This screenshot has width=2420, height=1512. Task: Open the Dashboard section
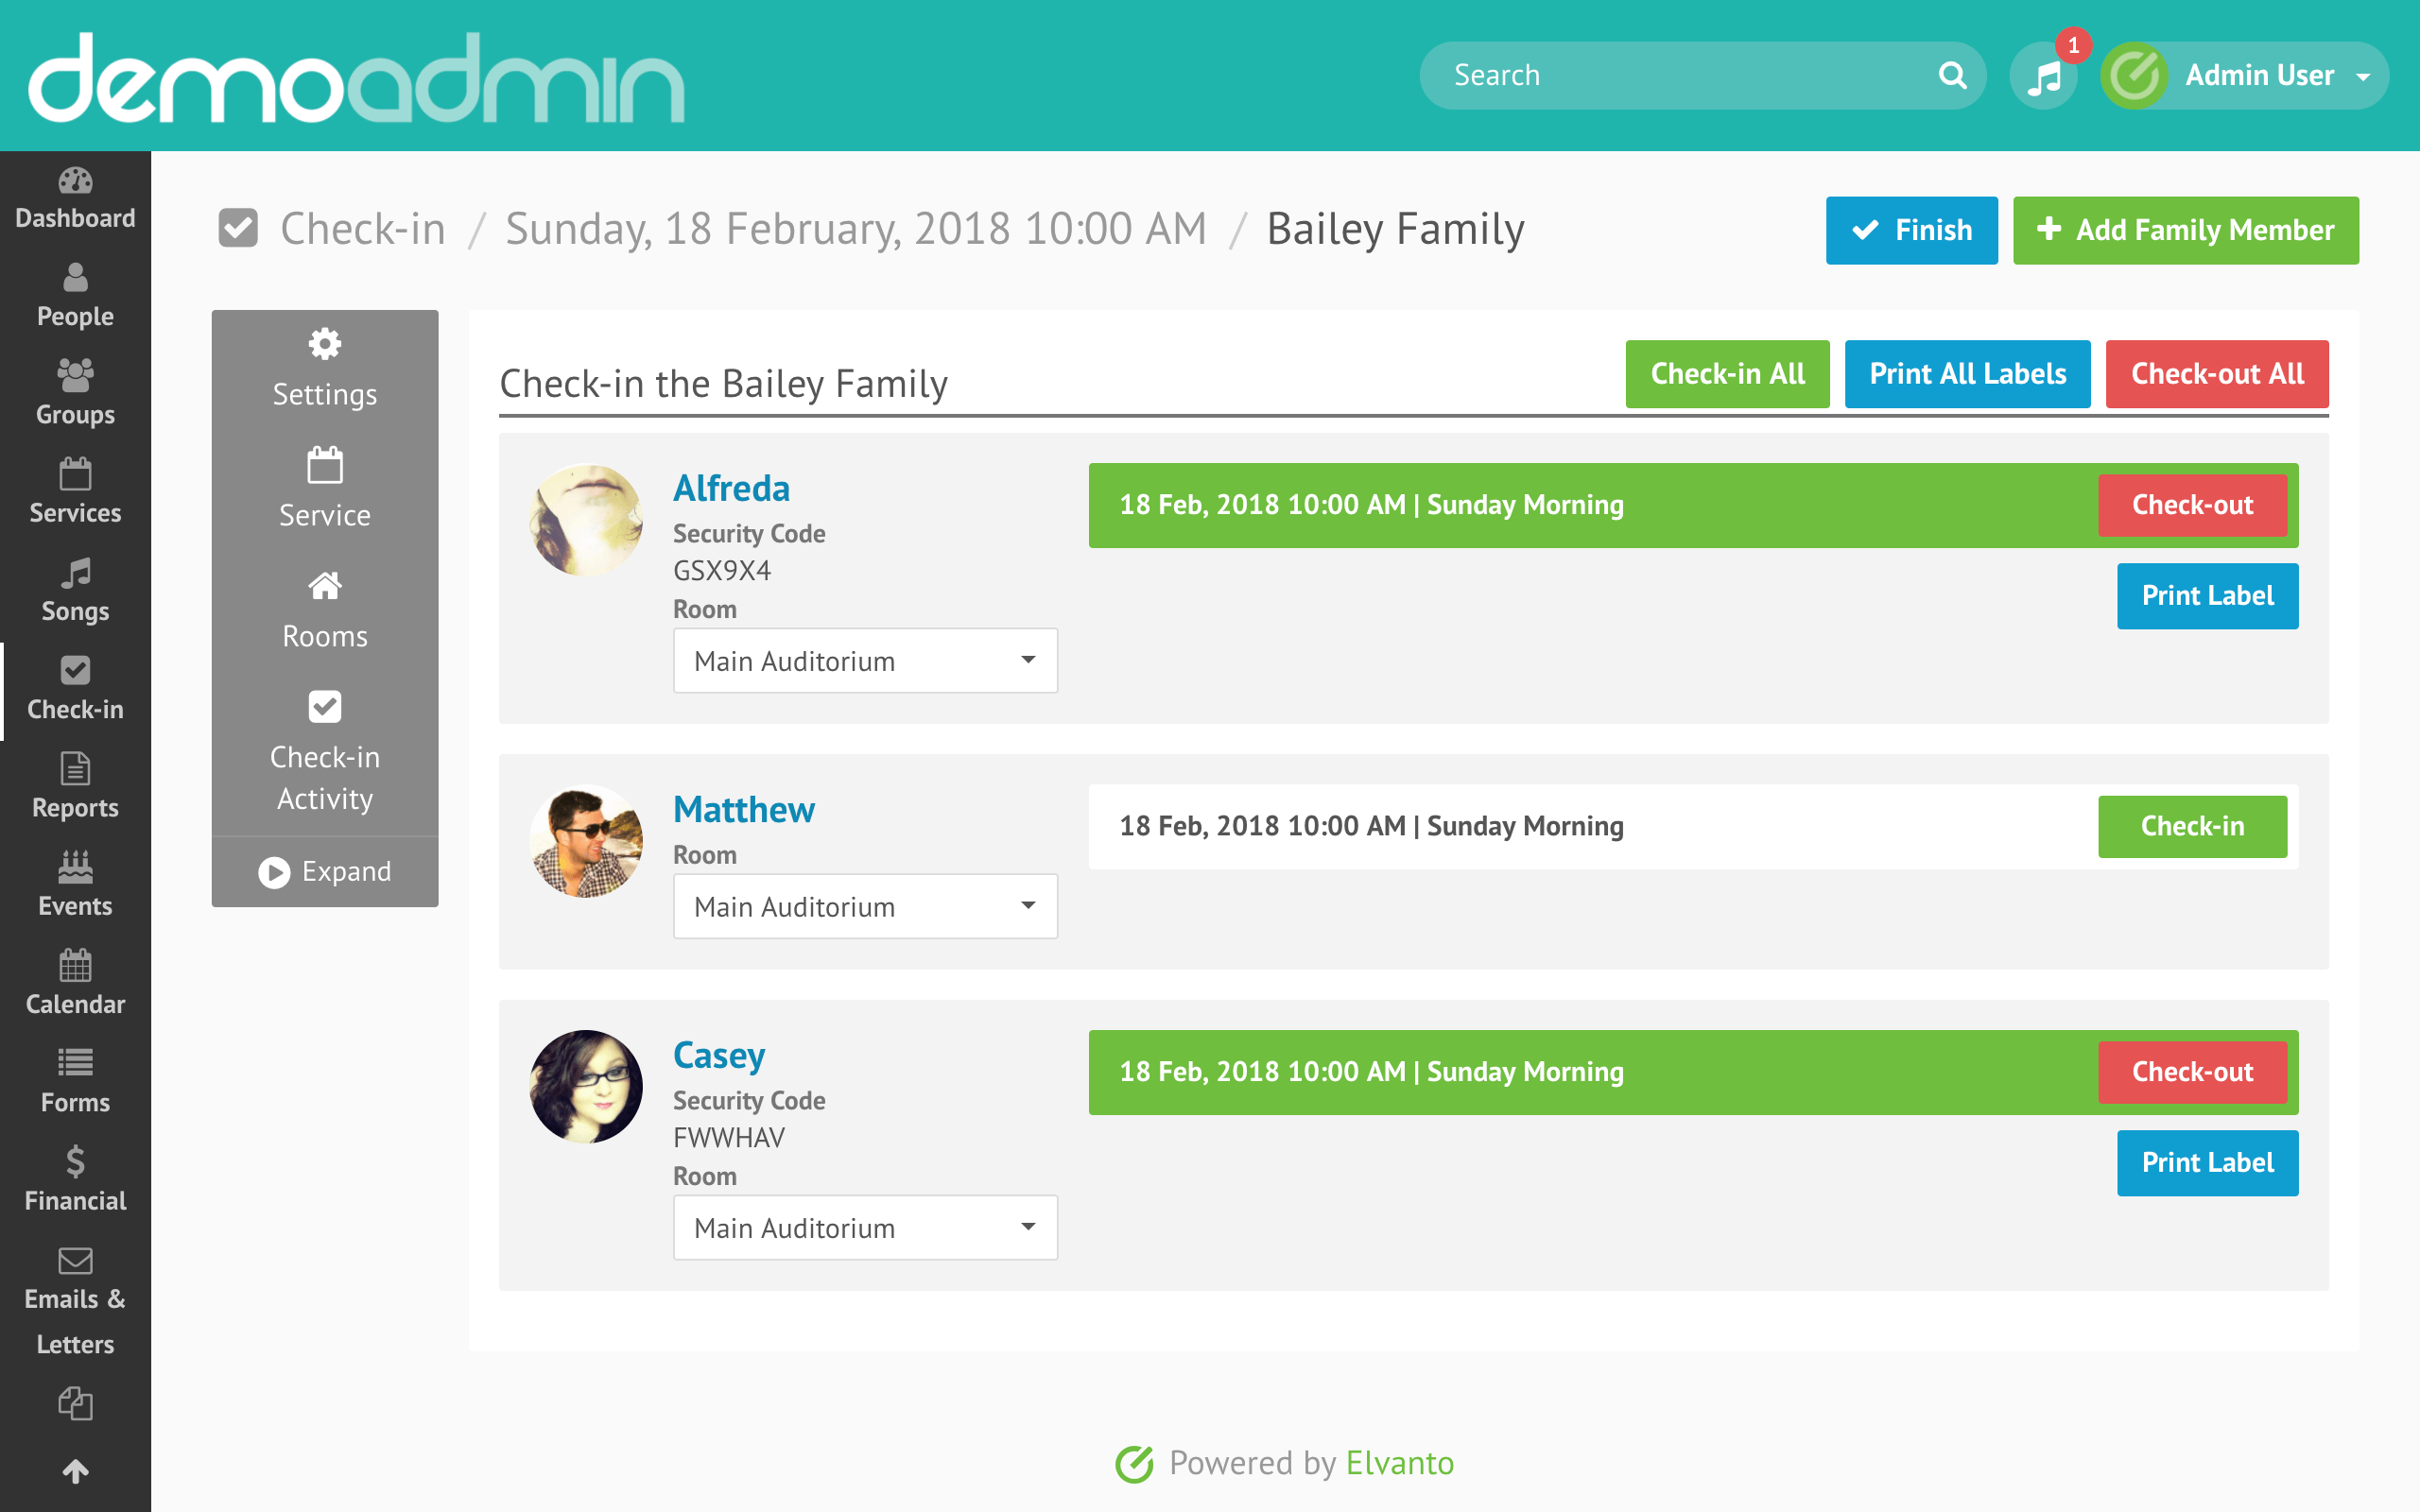(75, 200)
